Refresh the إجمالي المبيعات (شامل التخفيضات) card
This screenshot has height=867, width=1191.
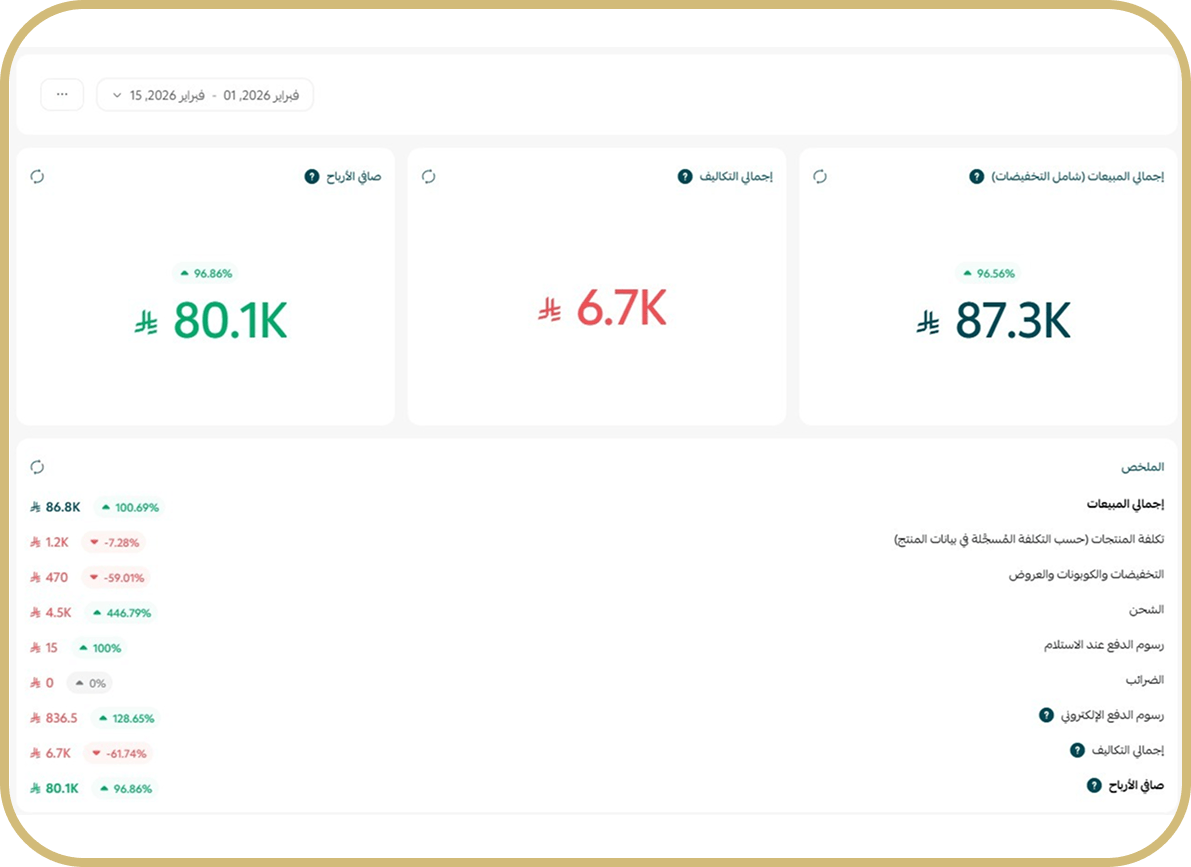(820, 176)
